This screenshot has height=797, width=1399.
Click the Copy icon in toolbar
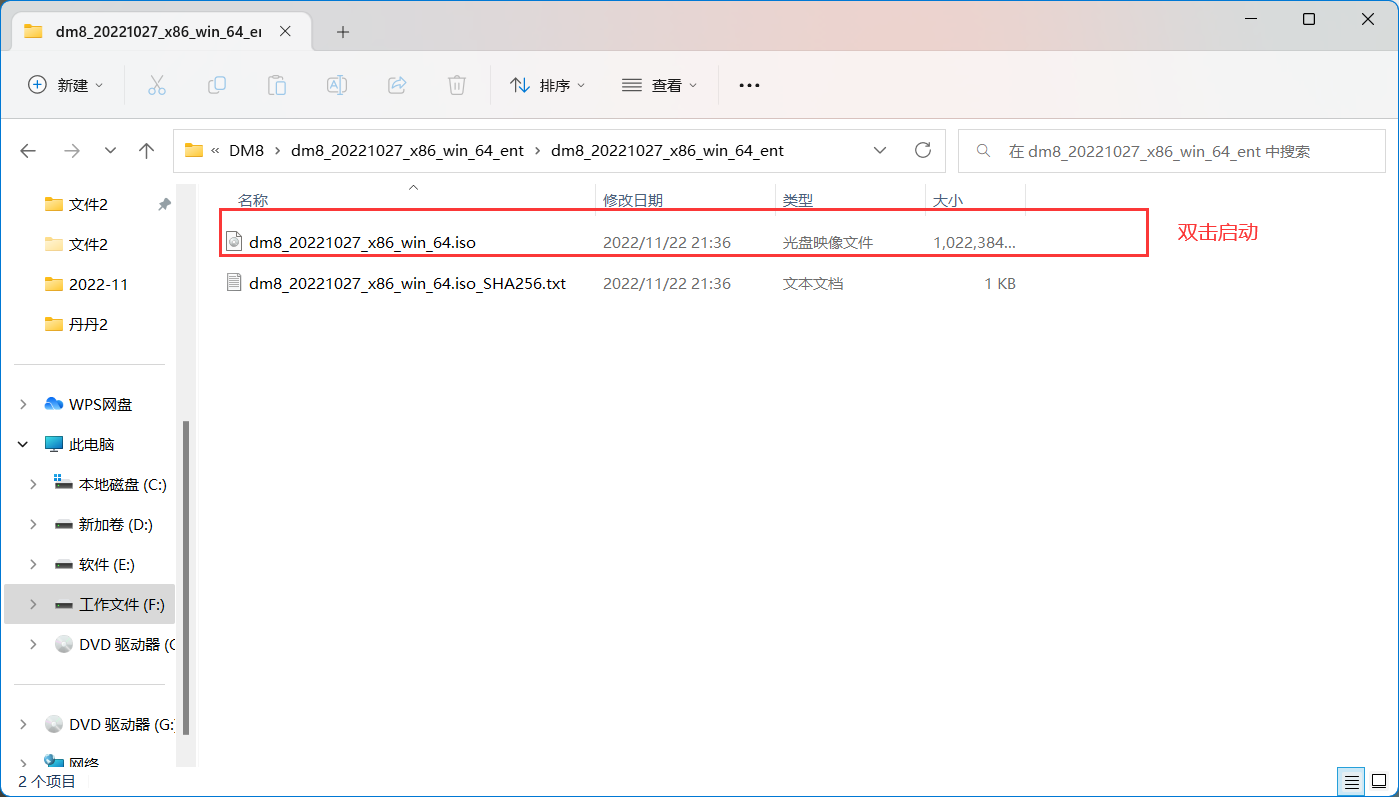(x=216, y=85)
